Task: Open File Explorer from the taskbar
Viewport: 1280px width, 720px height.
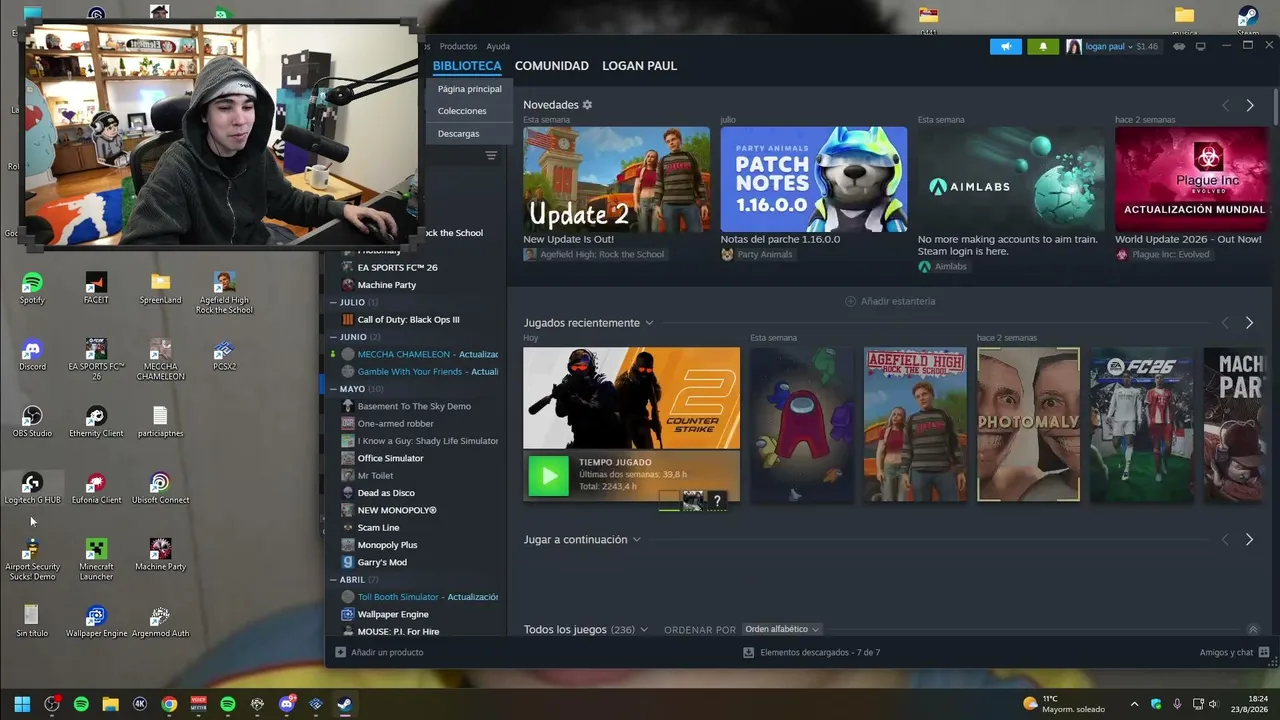Action: click(110, 704)
